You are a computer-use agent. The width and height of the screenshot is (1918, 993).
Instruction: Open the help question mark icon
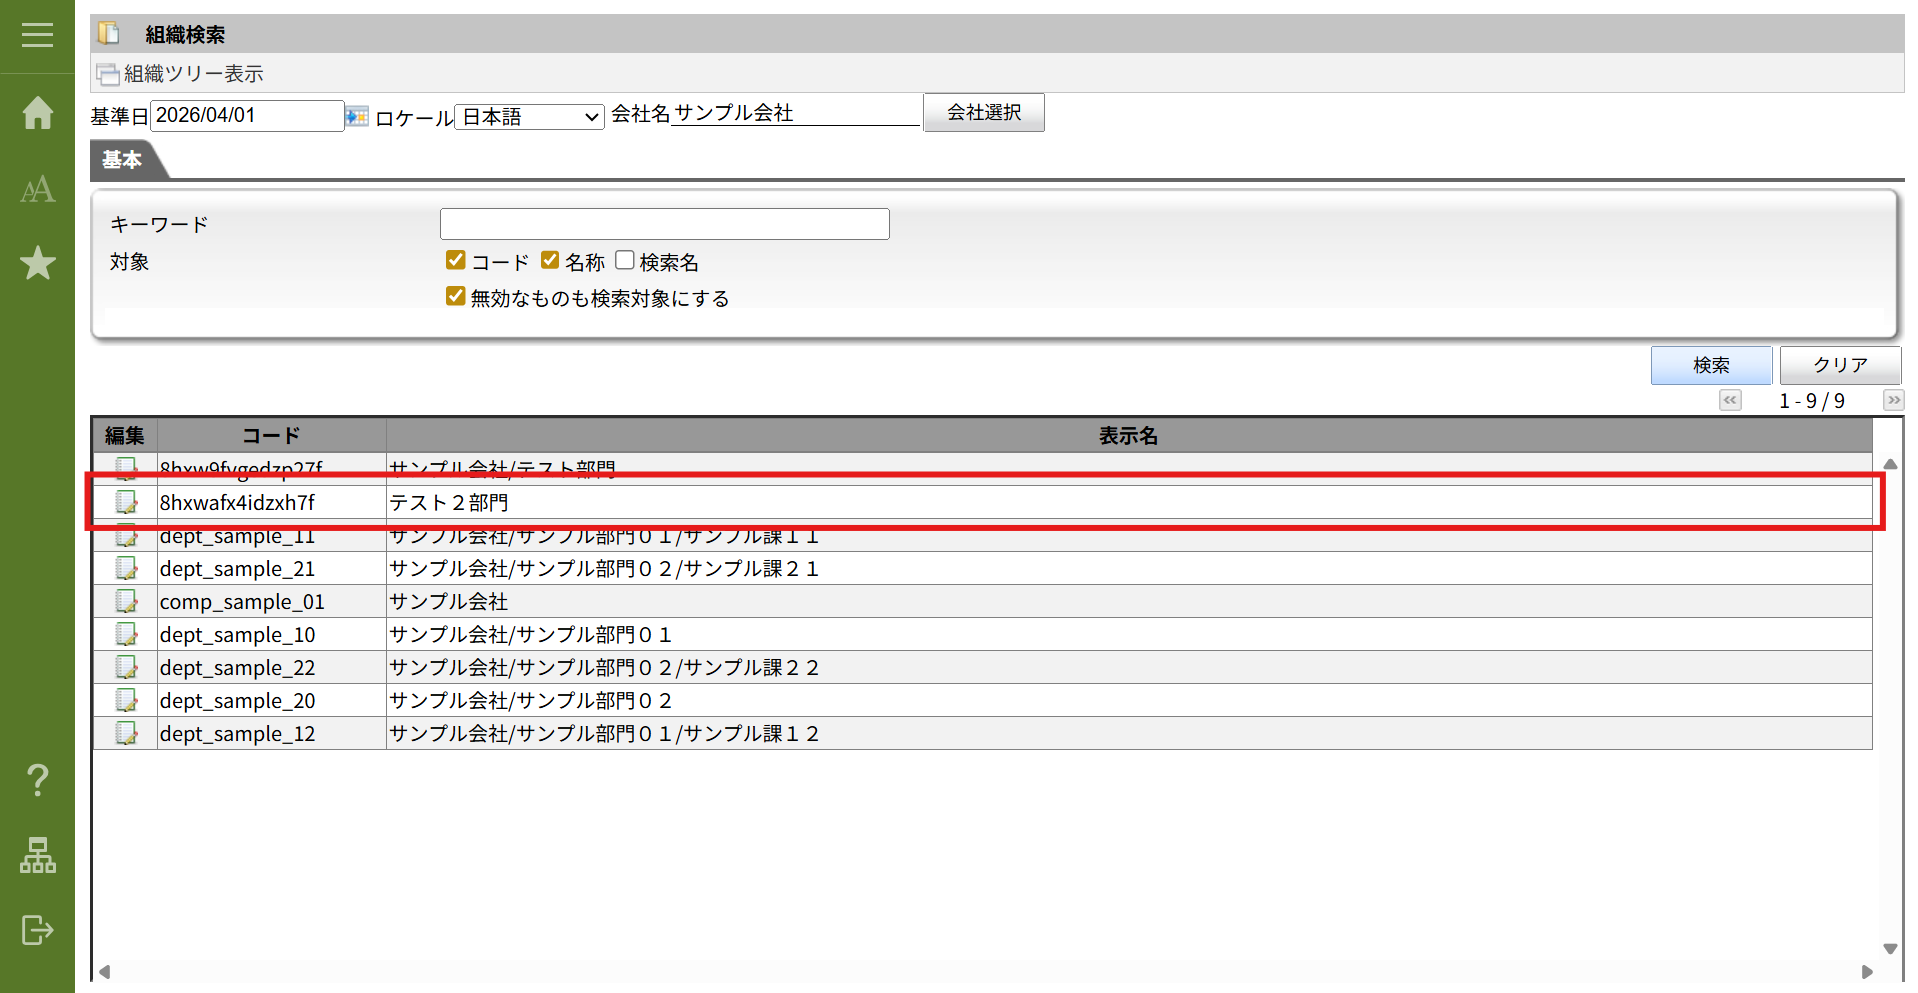(x=38, y=779)
